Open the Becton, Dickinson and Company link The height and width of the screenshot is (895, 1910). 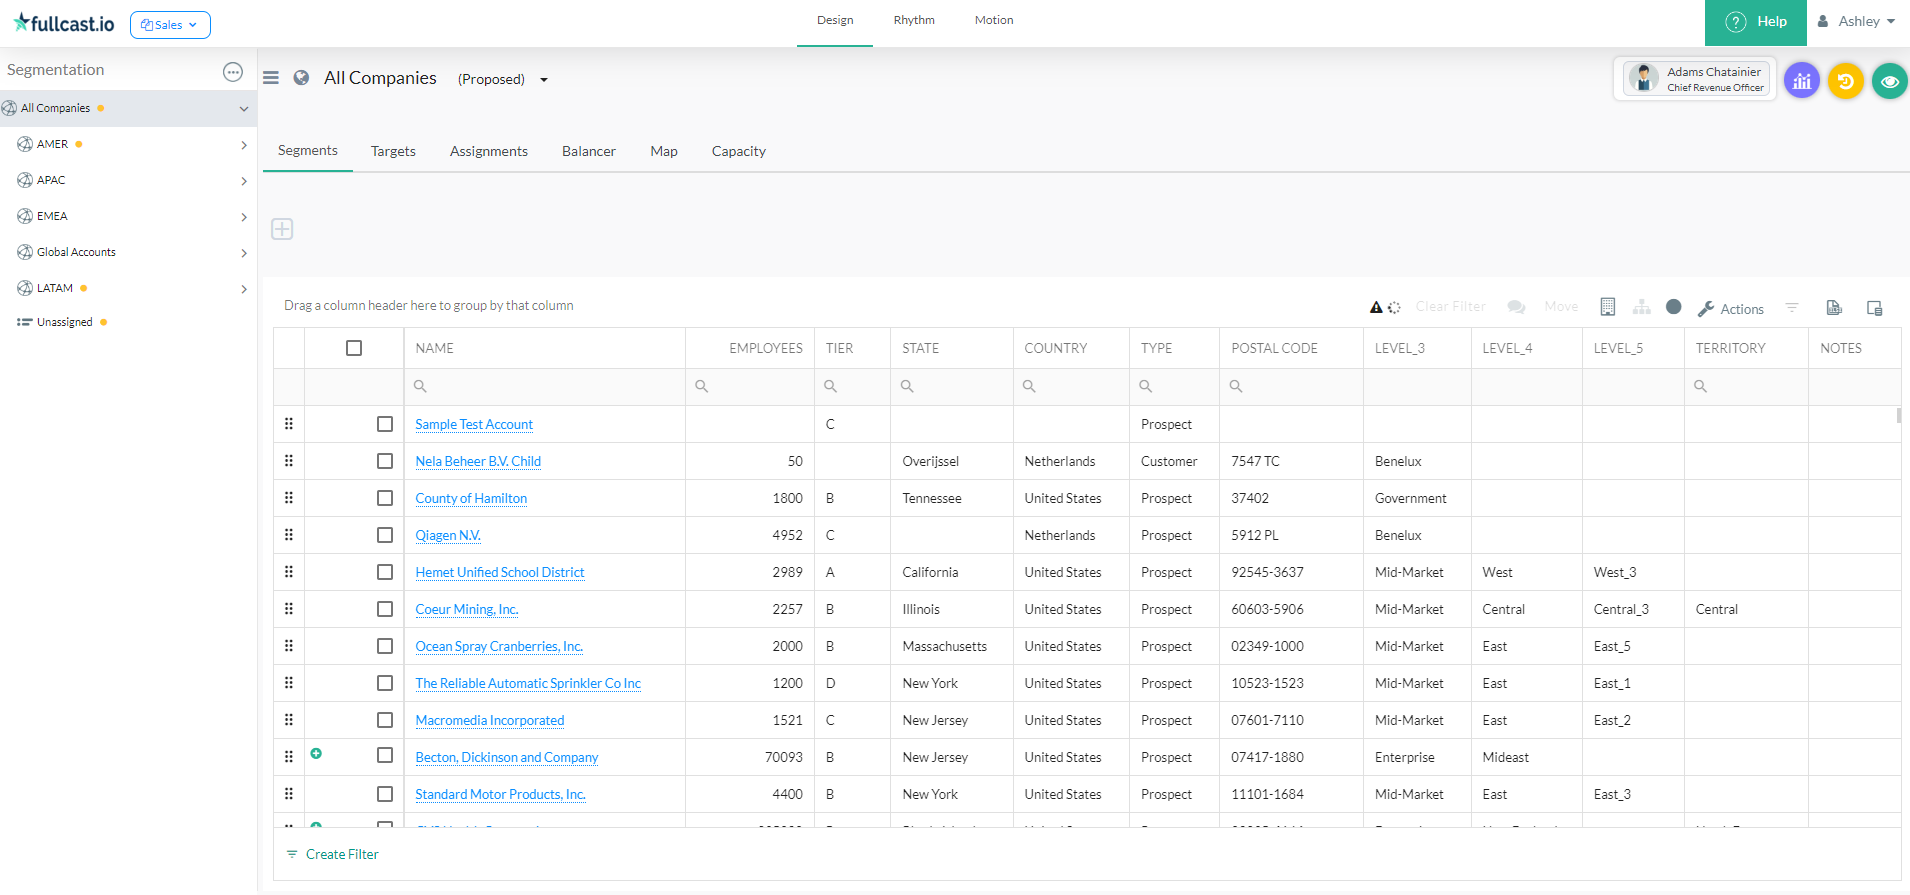click(507, 757)
